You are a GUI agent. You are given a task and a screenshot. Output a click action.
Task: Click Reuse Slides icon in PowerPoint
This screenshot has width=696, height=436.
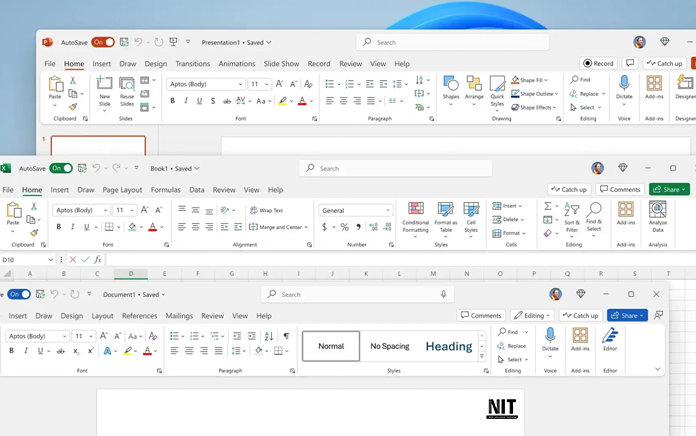[x=127, y=83]
